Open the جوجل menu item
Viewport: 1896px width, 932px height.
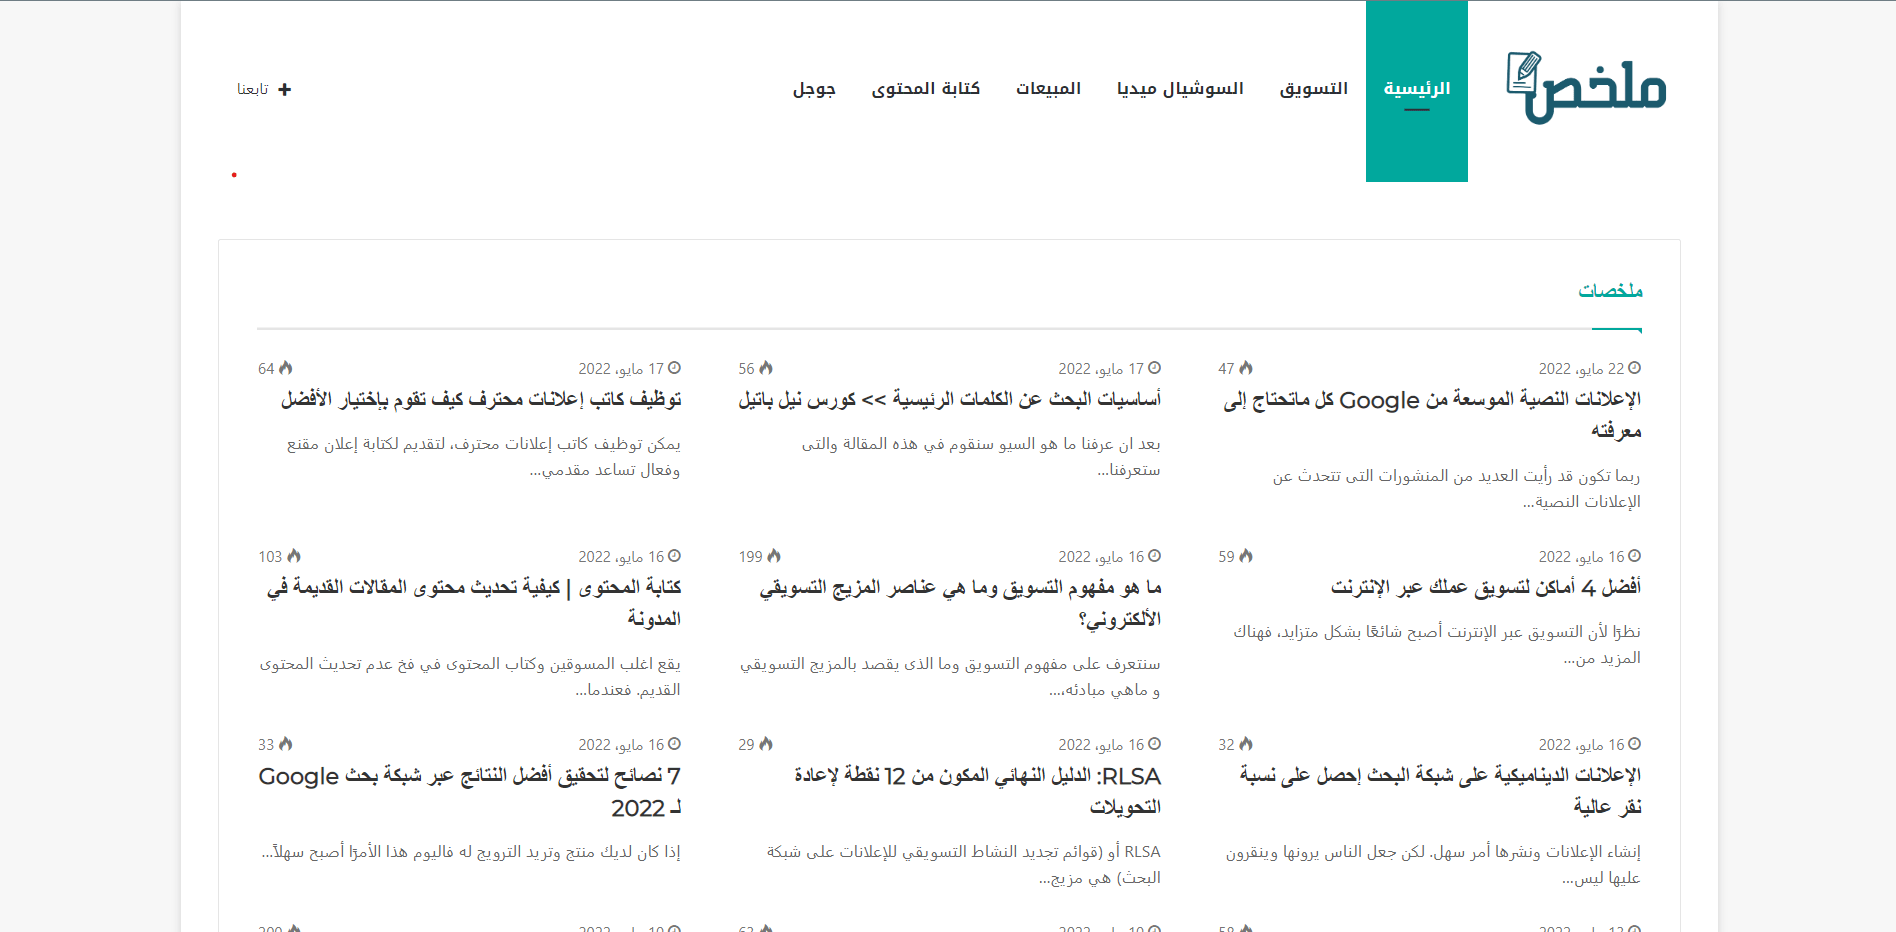pos(814,89)
